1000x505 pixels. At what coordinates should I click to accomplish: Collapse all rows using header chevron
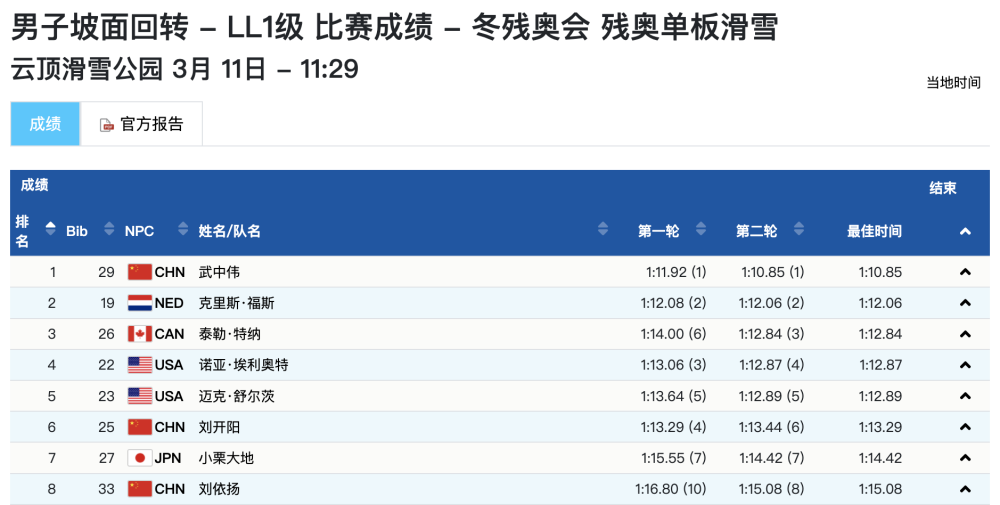[x=965, y=231]
